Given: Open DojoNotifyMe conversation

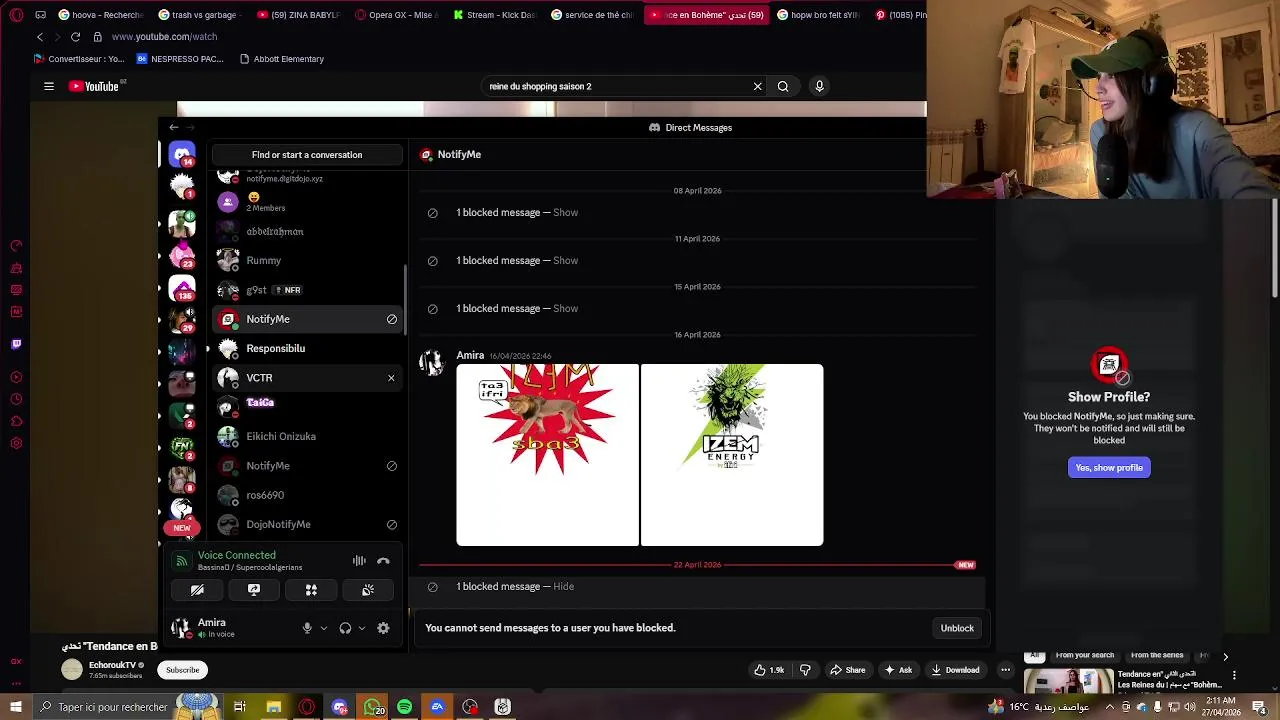Looking at the screenshot, I should pos(307,524).
